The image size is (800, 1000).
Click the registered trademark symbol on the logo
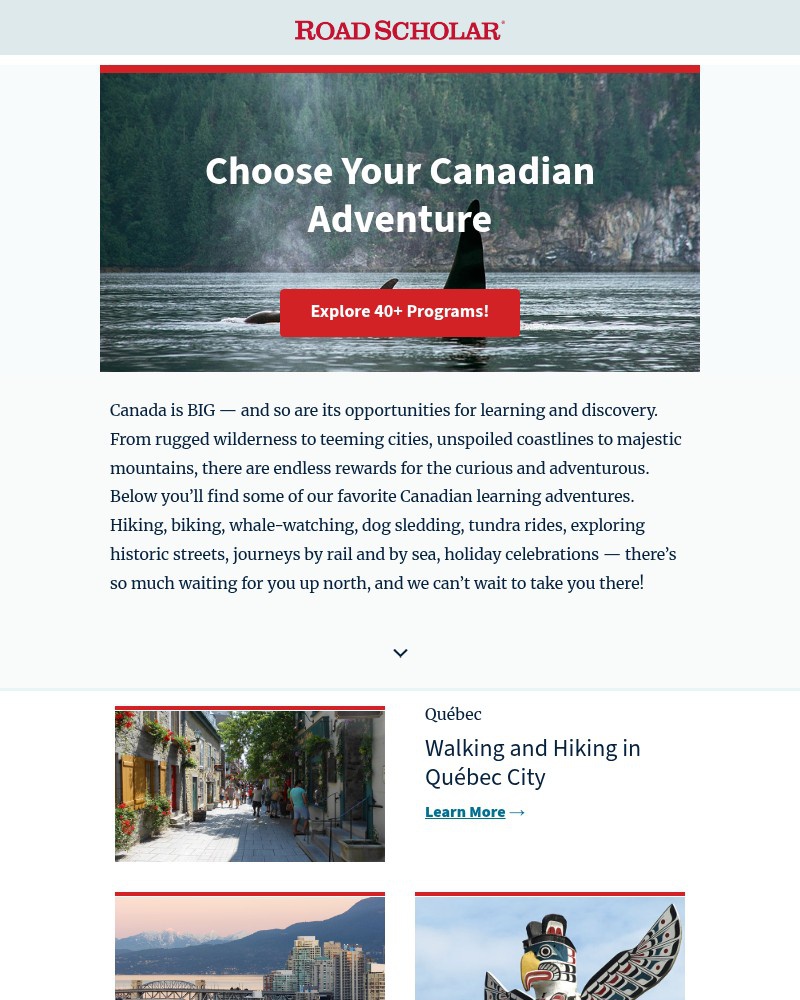click(502, 24)
